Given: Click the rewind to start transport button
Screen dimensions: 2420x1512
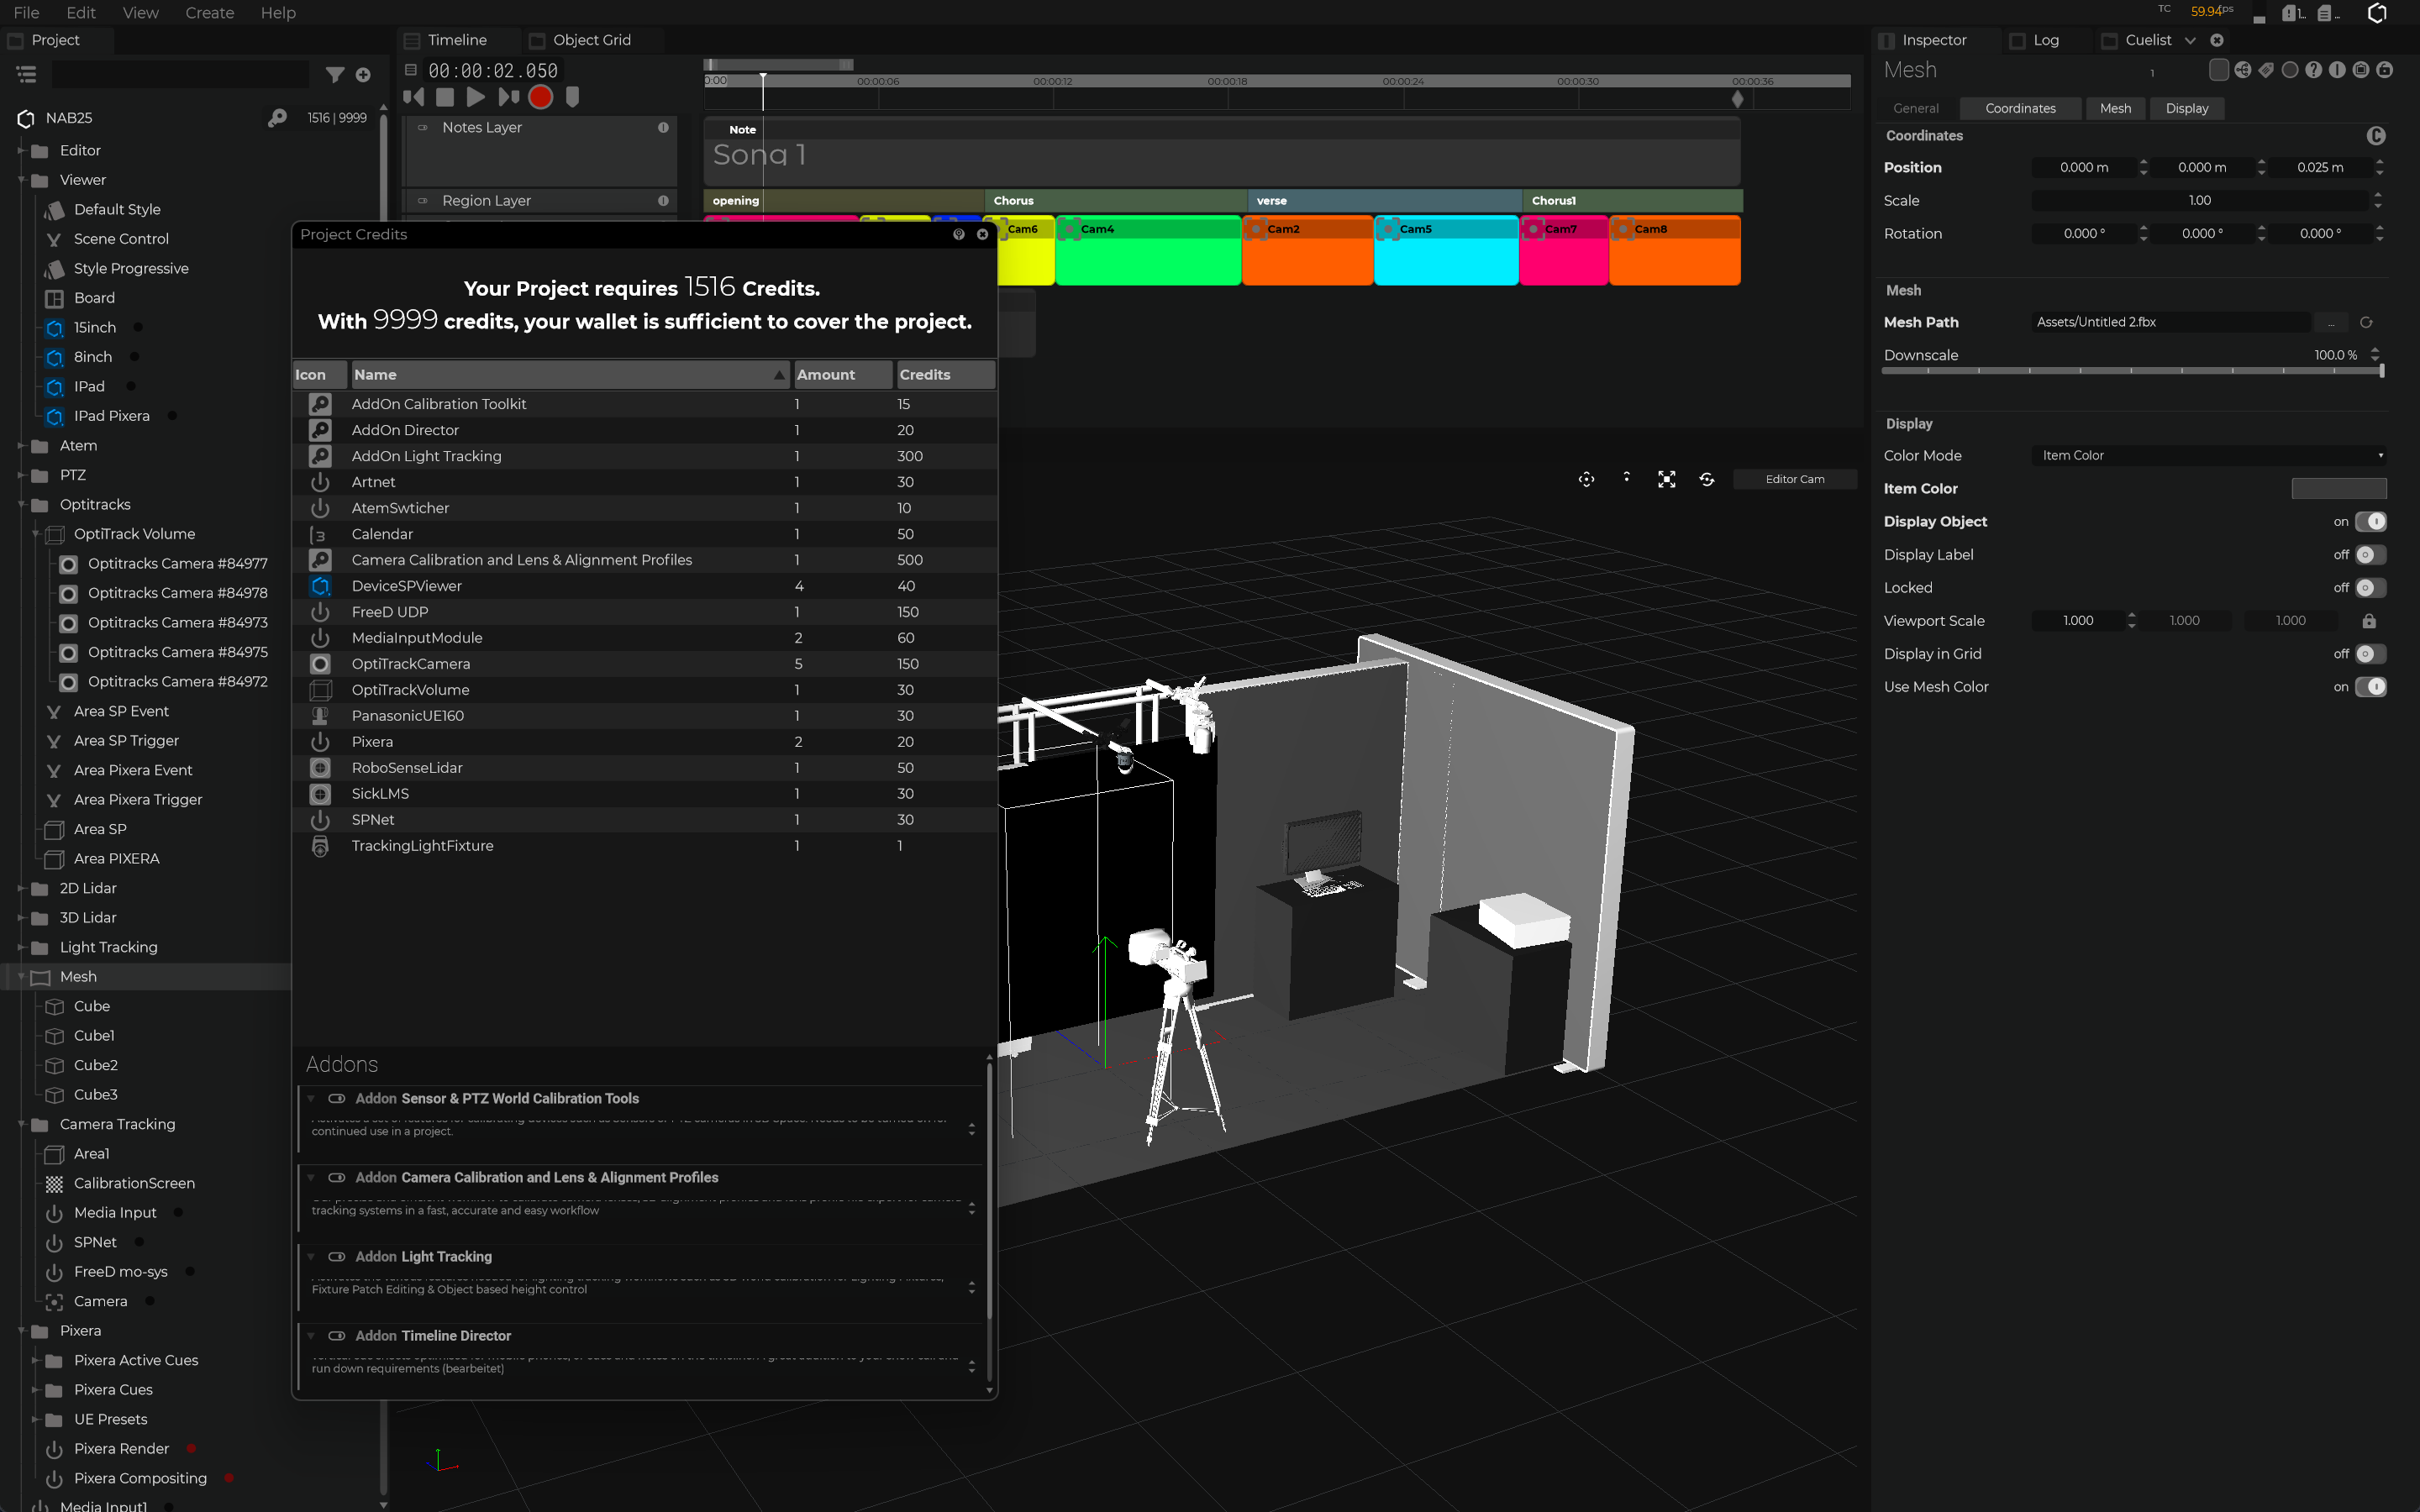Looking at the screenshot, I should tap(413, 97).
